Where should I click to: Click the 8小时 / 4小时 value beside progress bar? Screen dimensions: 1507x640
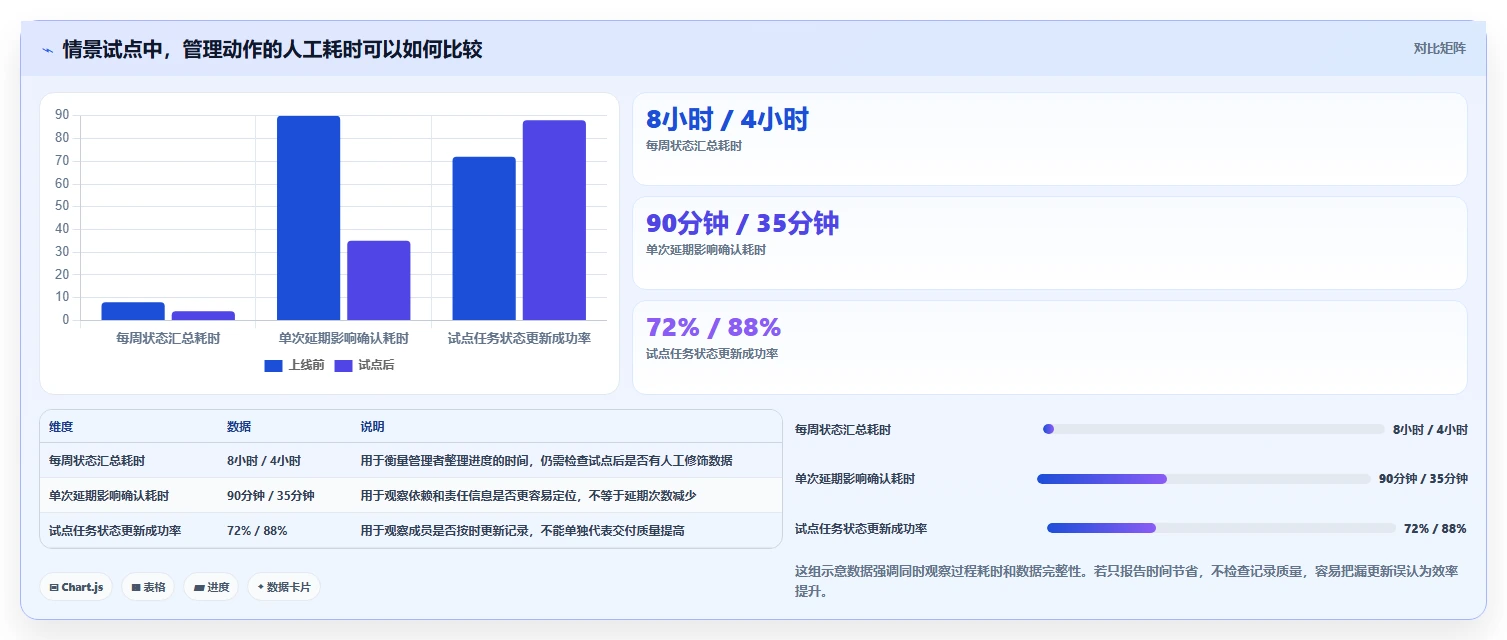click(1430, 430)
